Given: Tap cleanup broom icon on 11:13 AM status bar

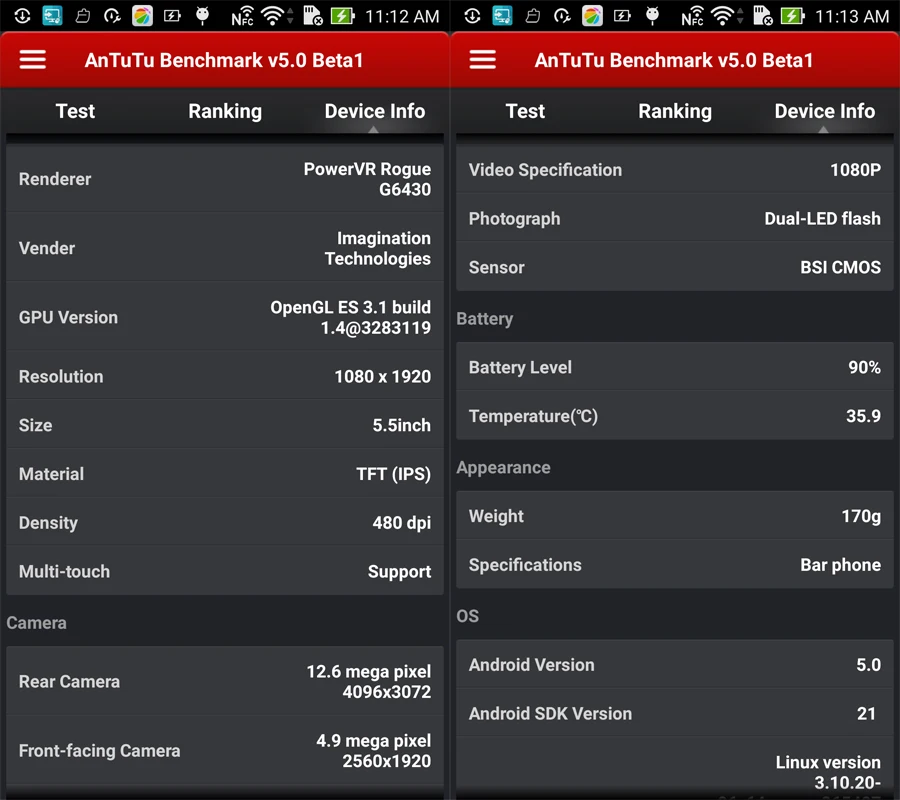Looking at the screenshot, I should [533, 16].
